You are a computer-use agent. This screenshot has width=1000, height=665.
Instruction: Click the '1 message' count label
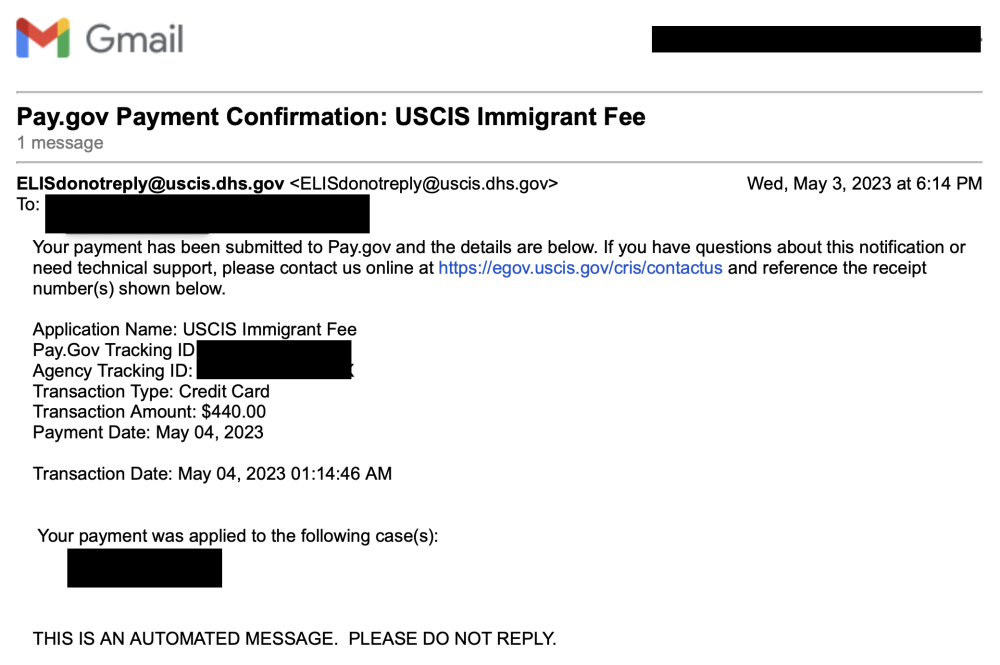[x=60, y=143]
